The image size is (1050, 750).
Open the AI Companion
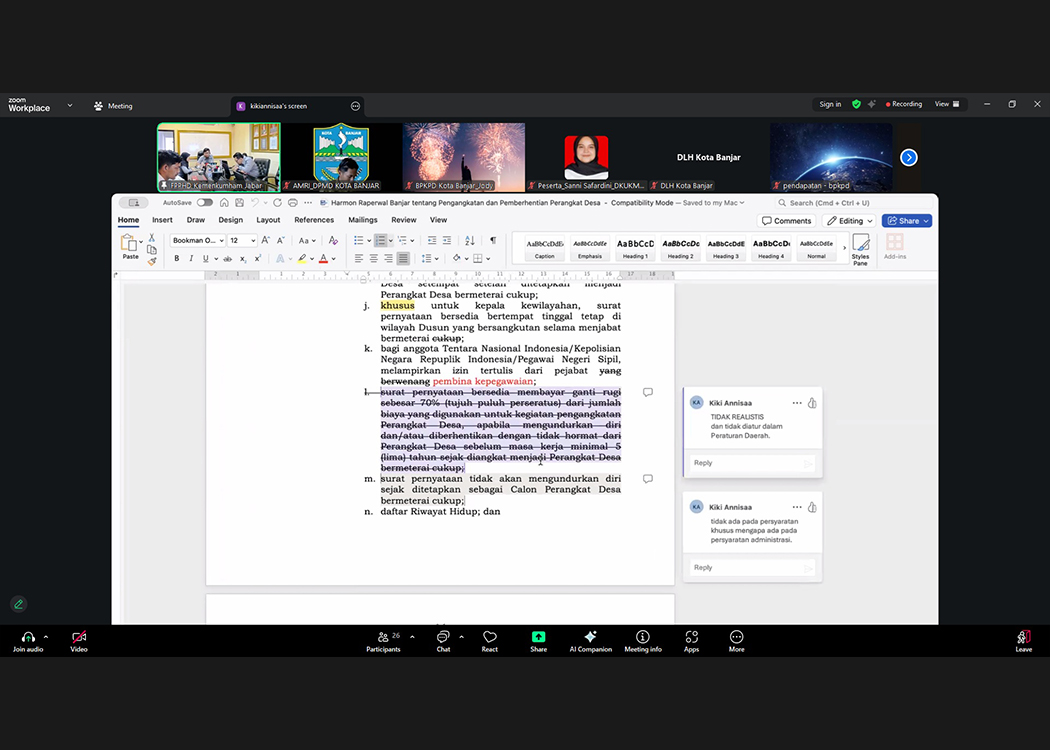pos(590,637)
